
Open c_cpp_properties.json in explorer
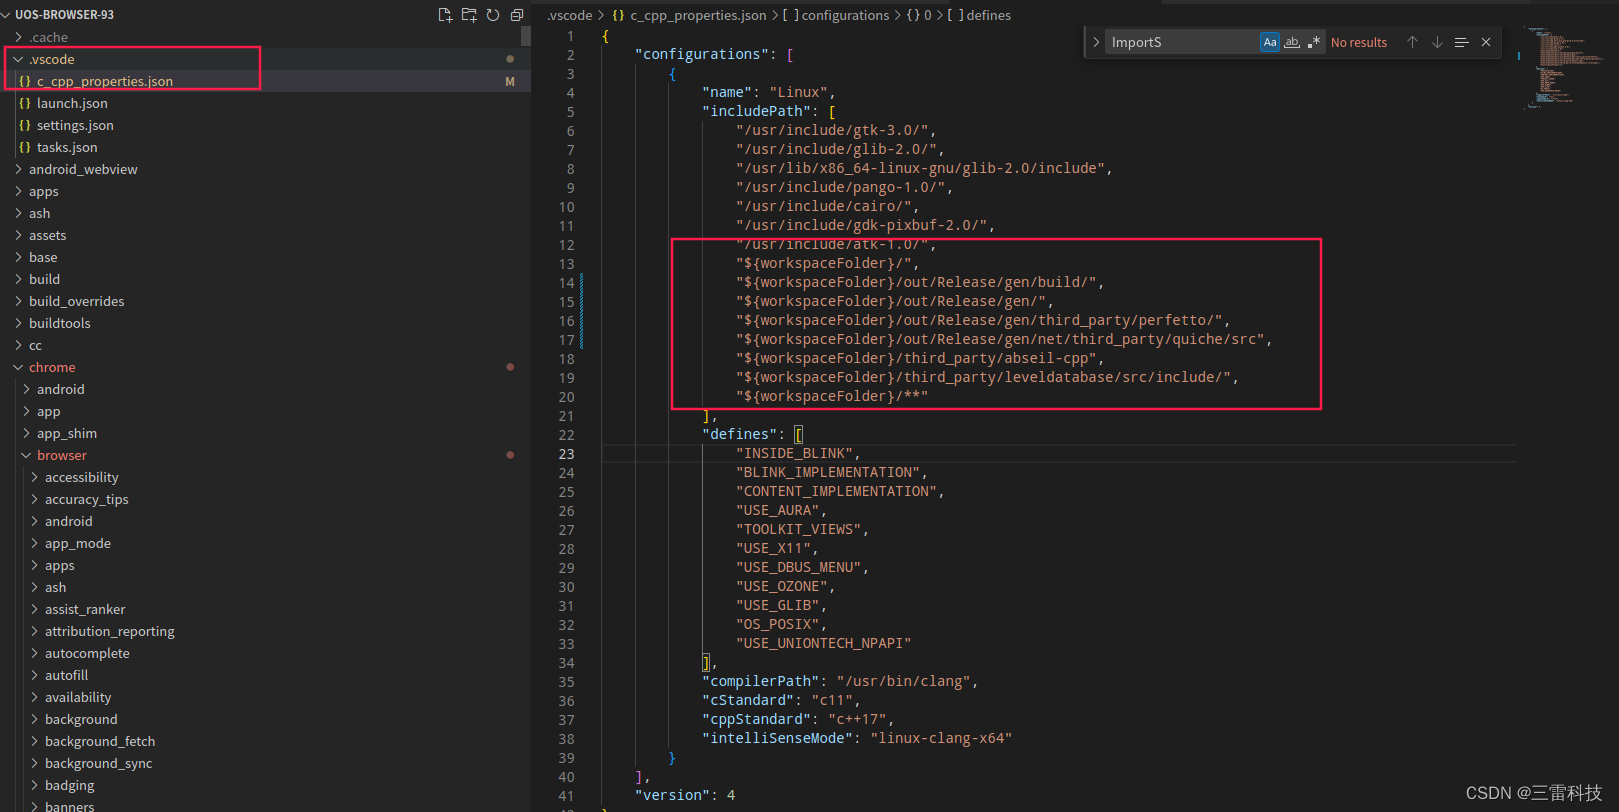(265, 81)
